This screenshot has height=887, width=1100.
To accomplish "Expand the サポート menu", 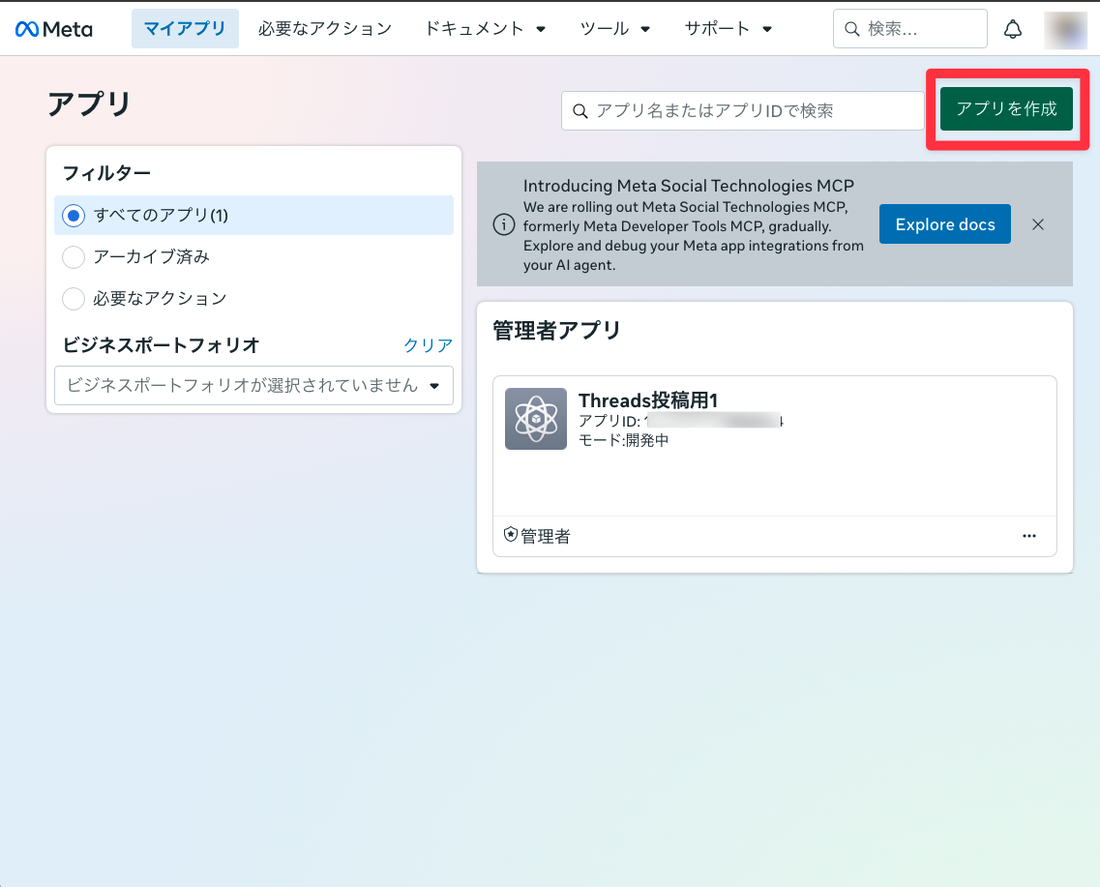I will (728, 29).
